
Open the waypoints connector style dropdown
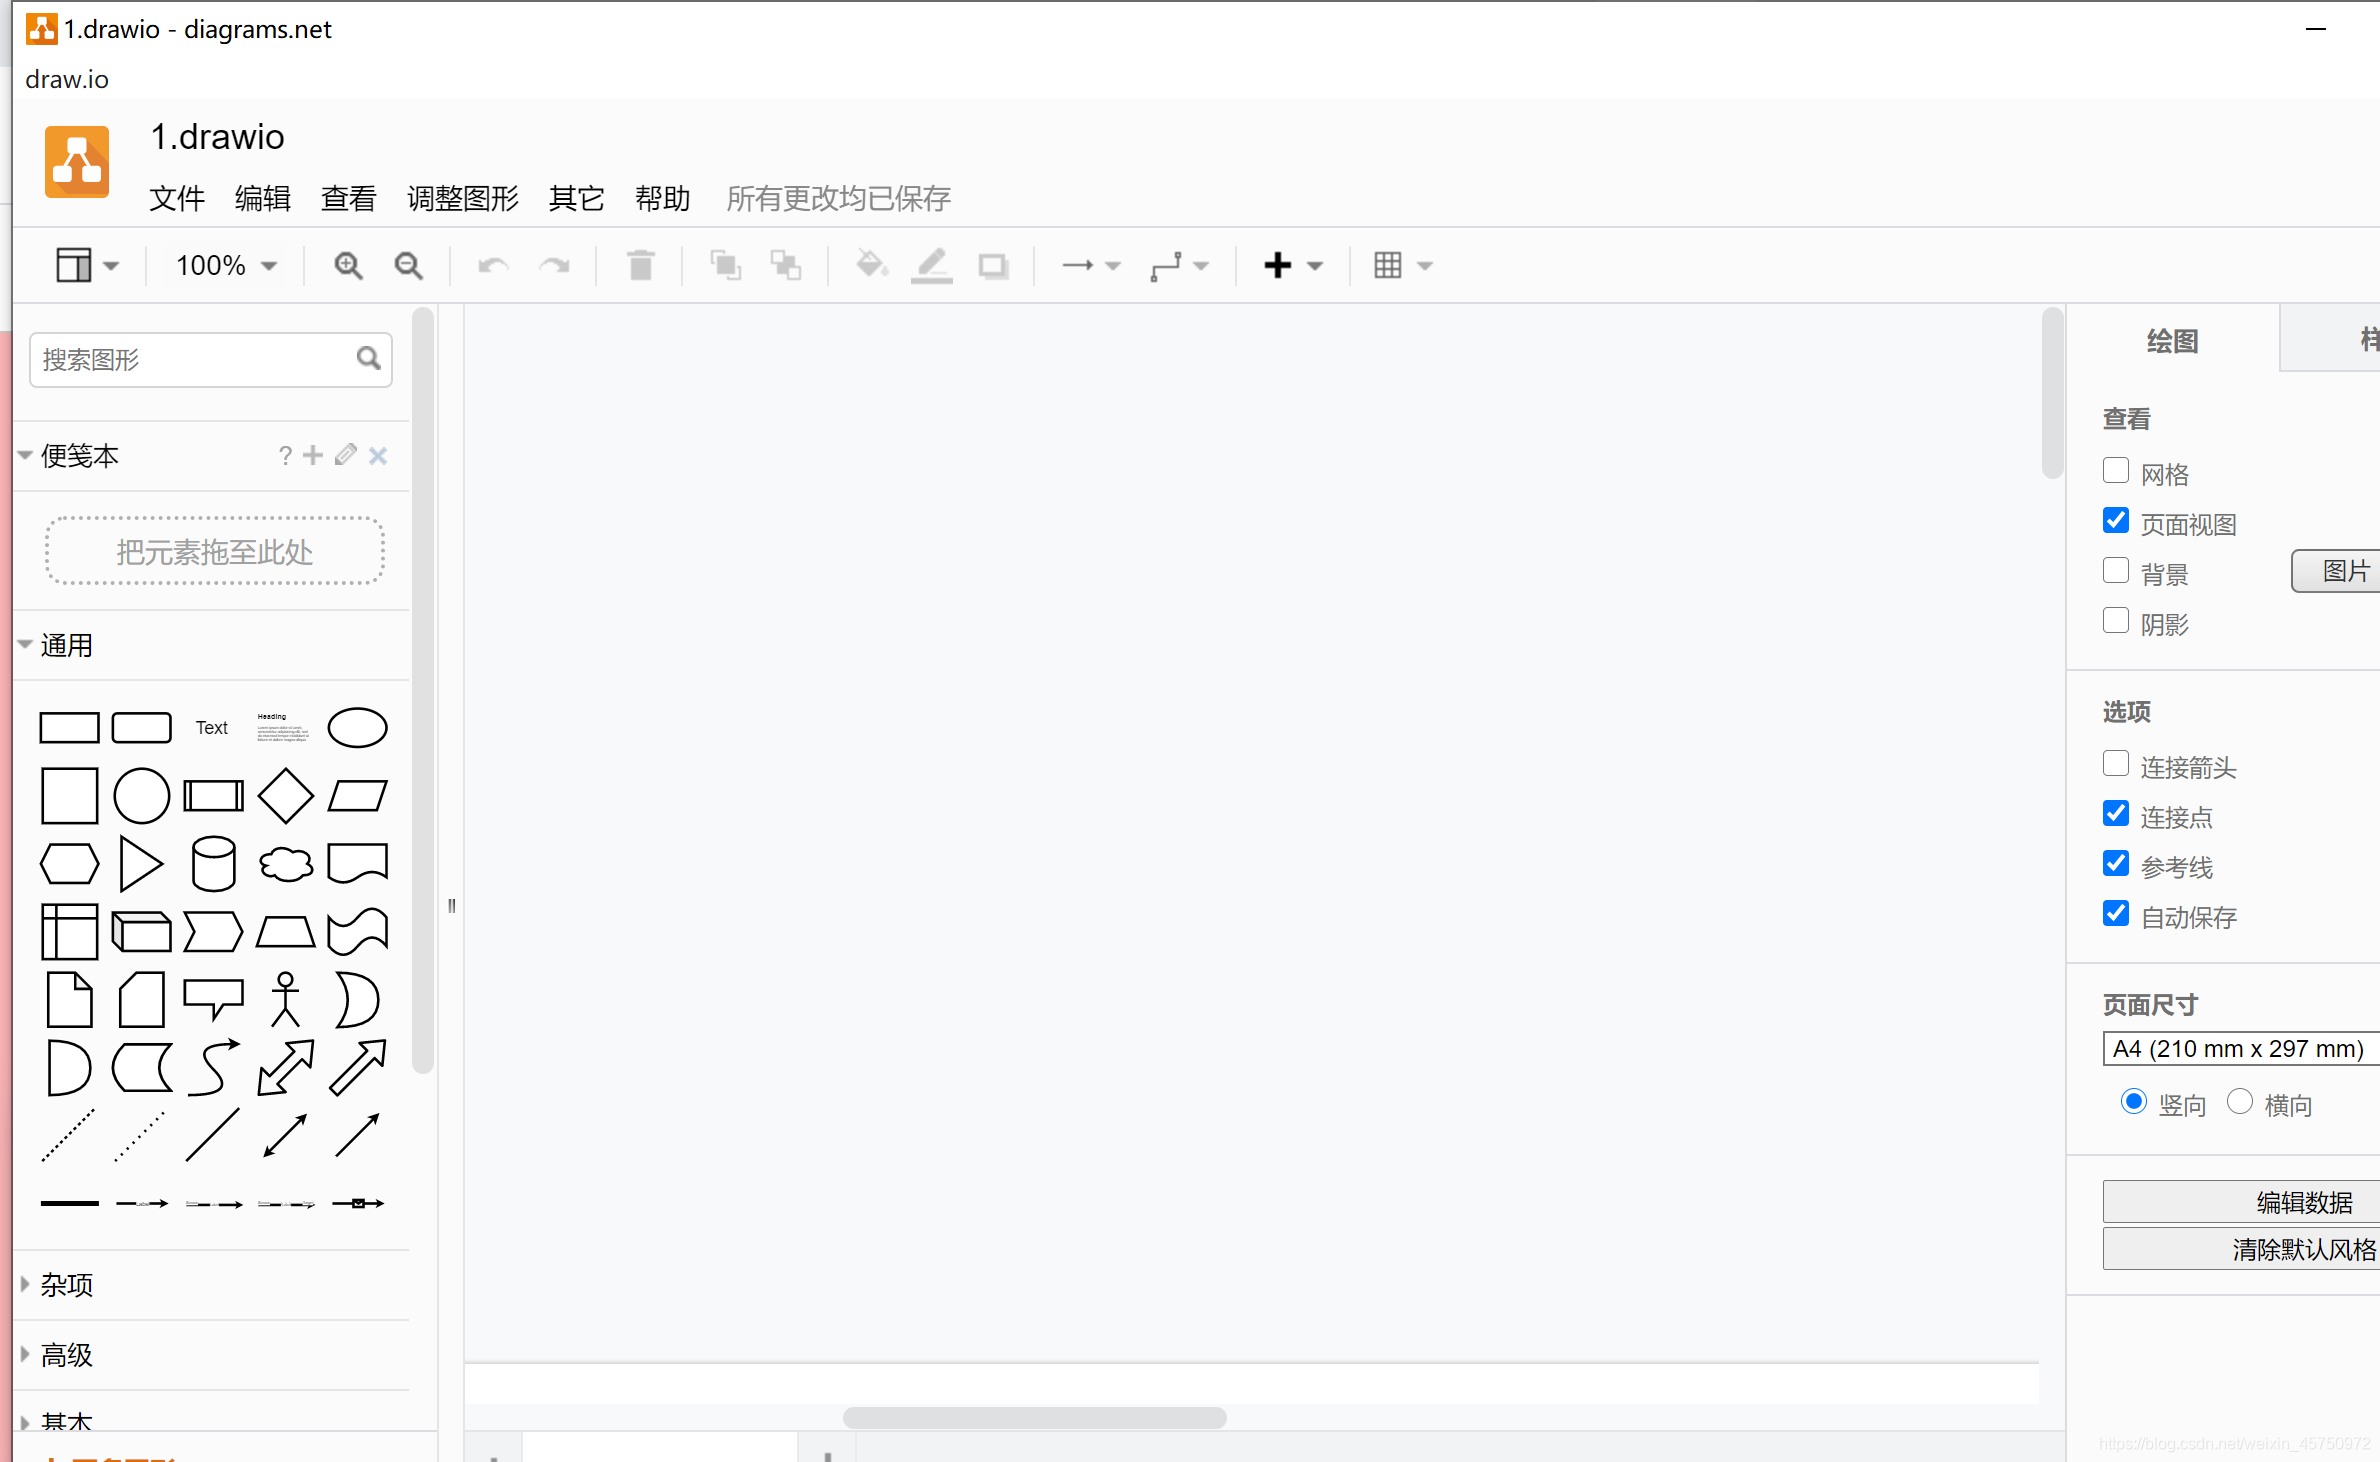click(1180, 265)
